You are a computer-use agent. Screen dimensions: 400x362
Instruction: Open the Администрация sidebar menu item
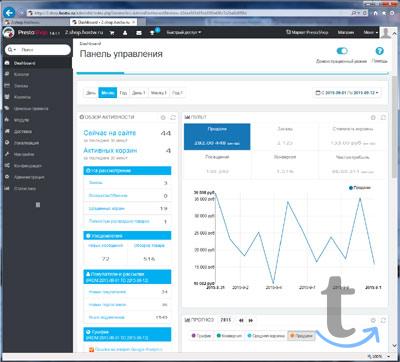pos(37,177)
